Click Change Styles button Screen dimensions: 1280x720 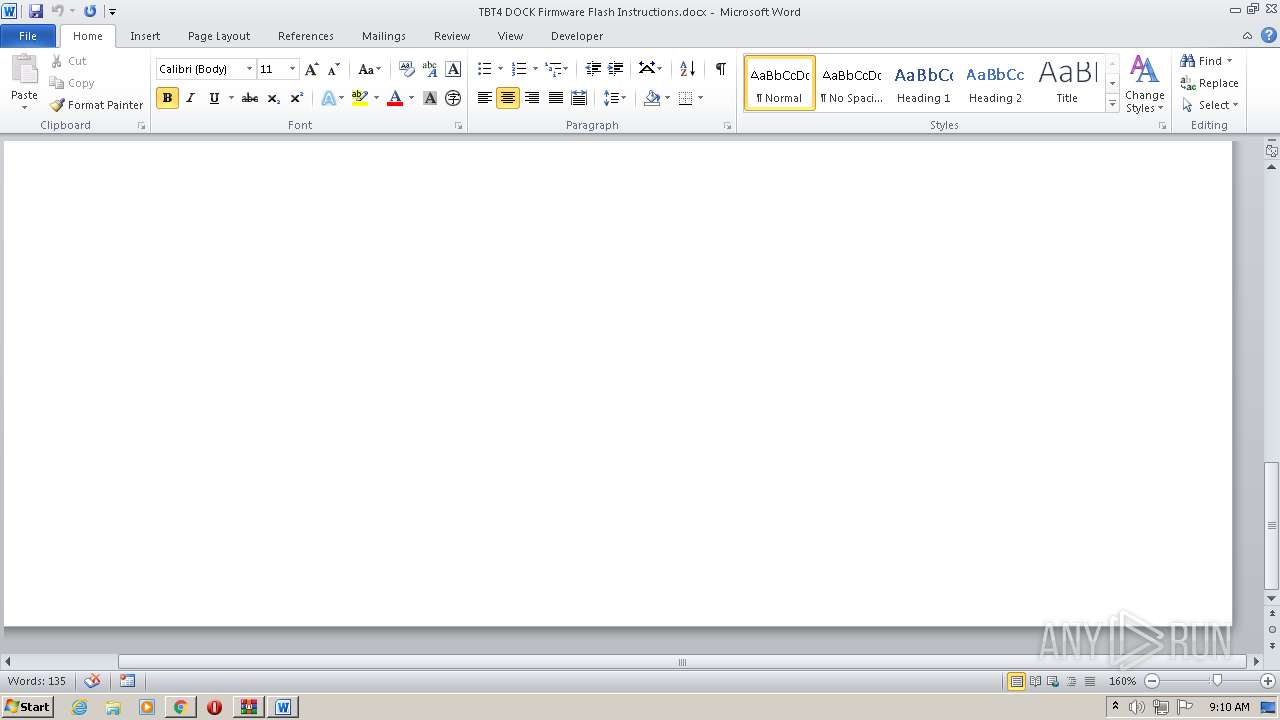coord(1145,84)
